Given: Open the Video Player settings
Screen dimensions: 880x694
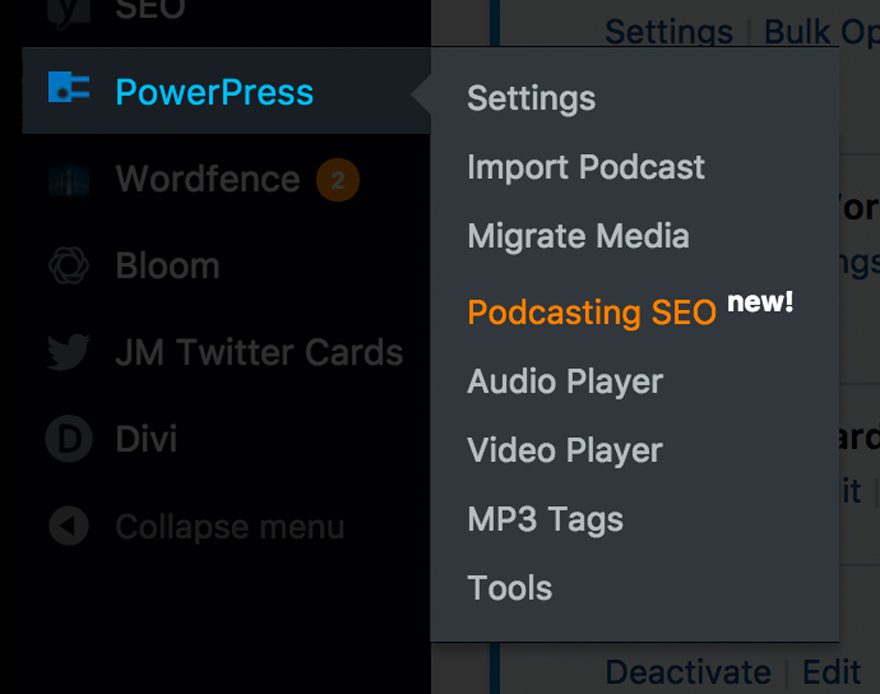Looking at the screenshot, I should pos(564,450).
